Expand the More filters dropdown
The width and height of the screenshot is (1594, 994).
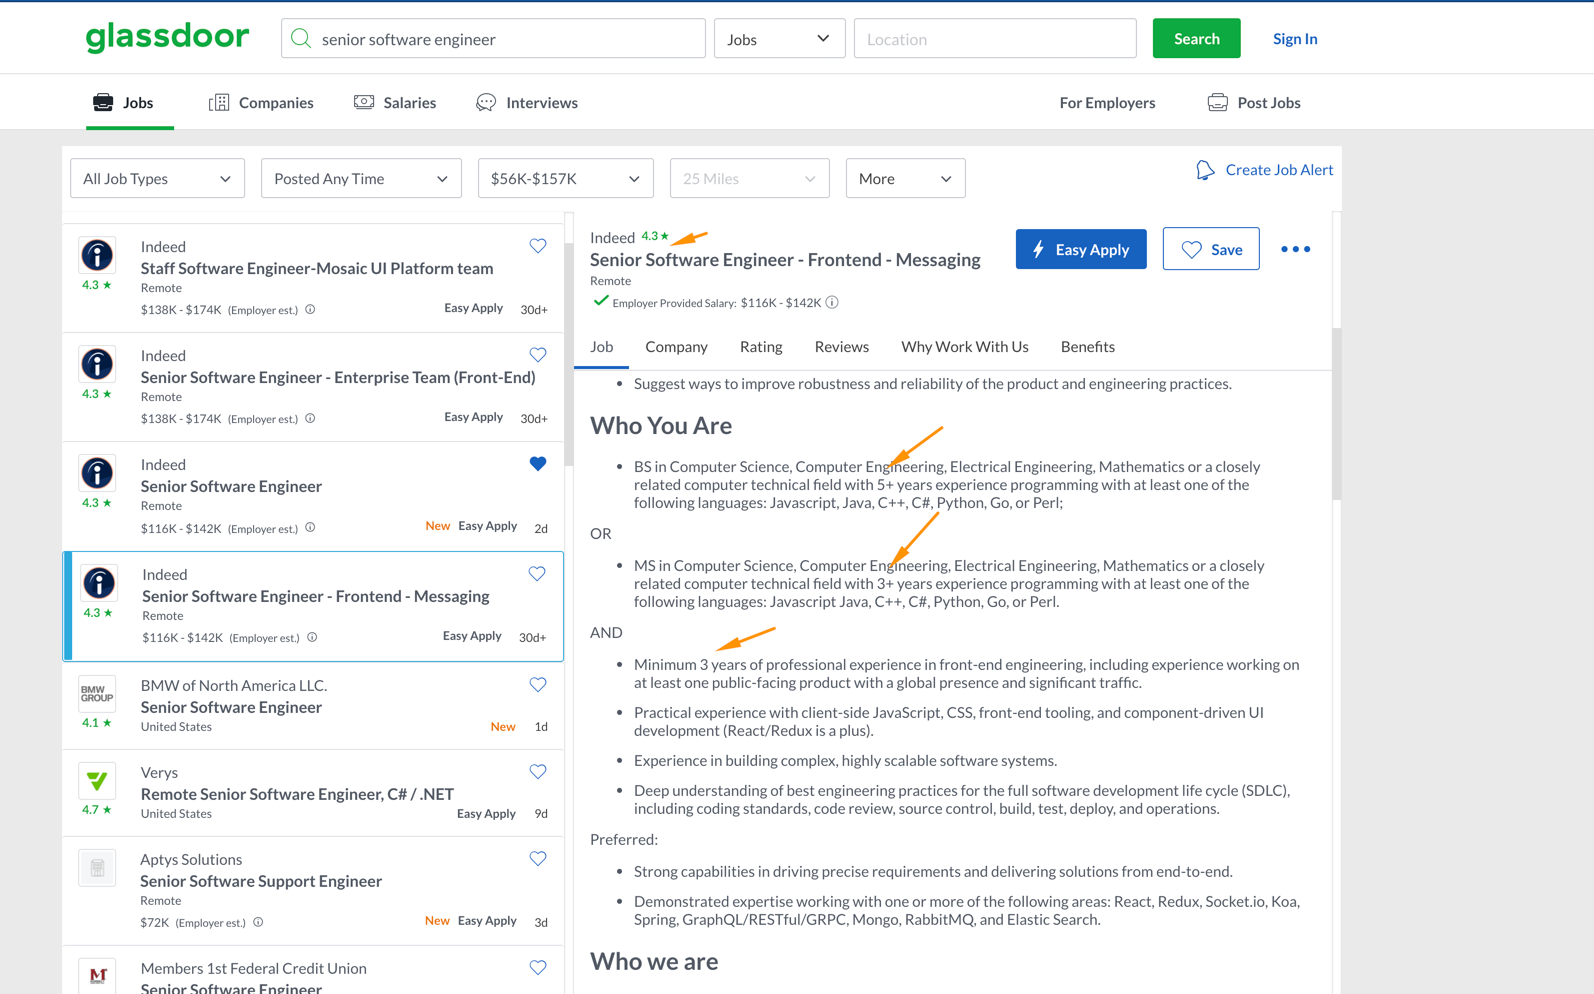[905, 178]
